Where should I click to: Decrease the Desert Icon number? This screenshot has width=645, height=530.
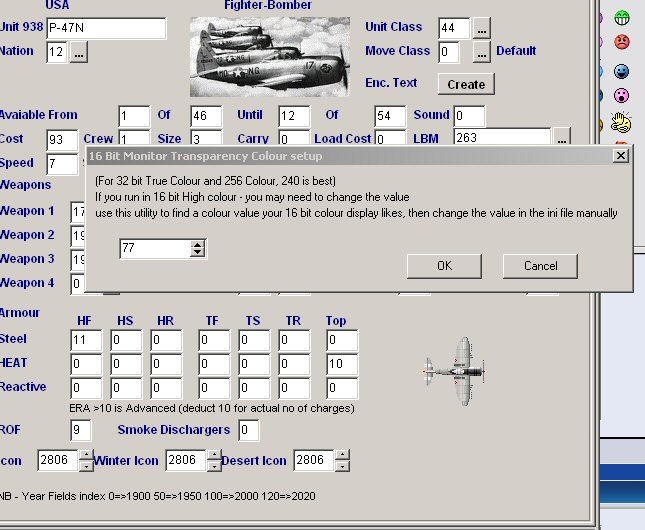[343, 466]
